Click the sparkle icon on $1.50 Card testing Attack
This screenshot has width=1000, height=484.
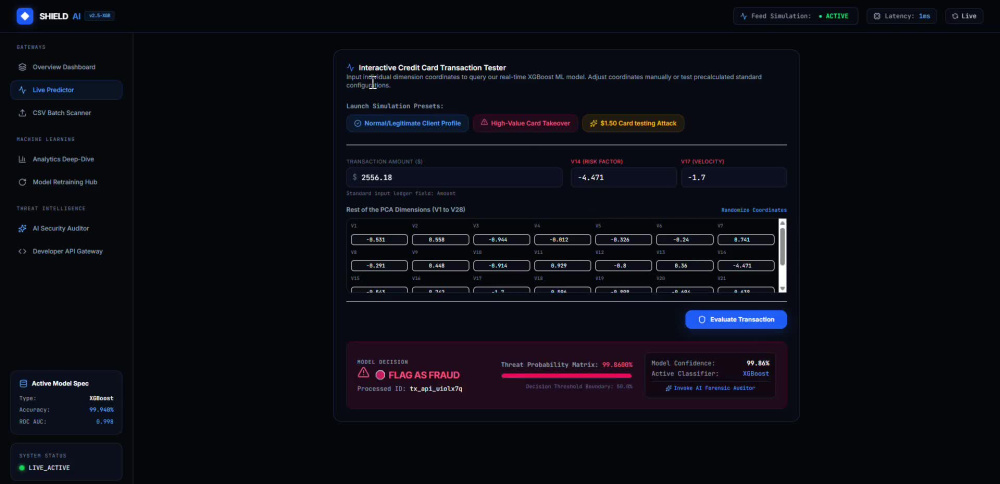point(594,123)
